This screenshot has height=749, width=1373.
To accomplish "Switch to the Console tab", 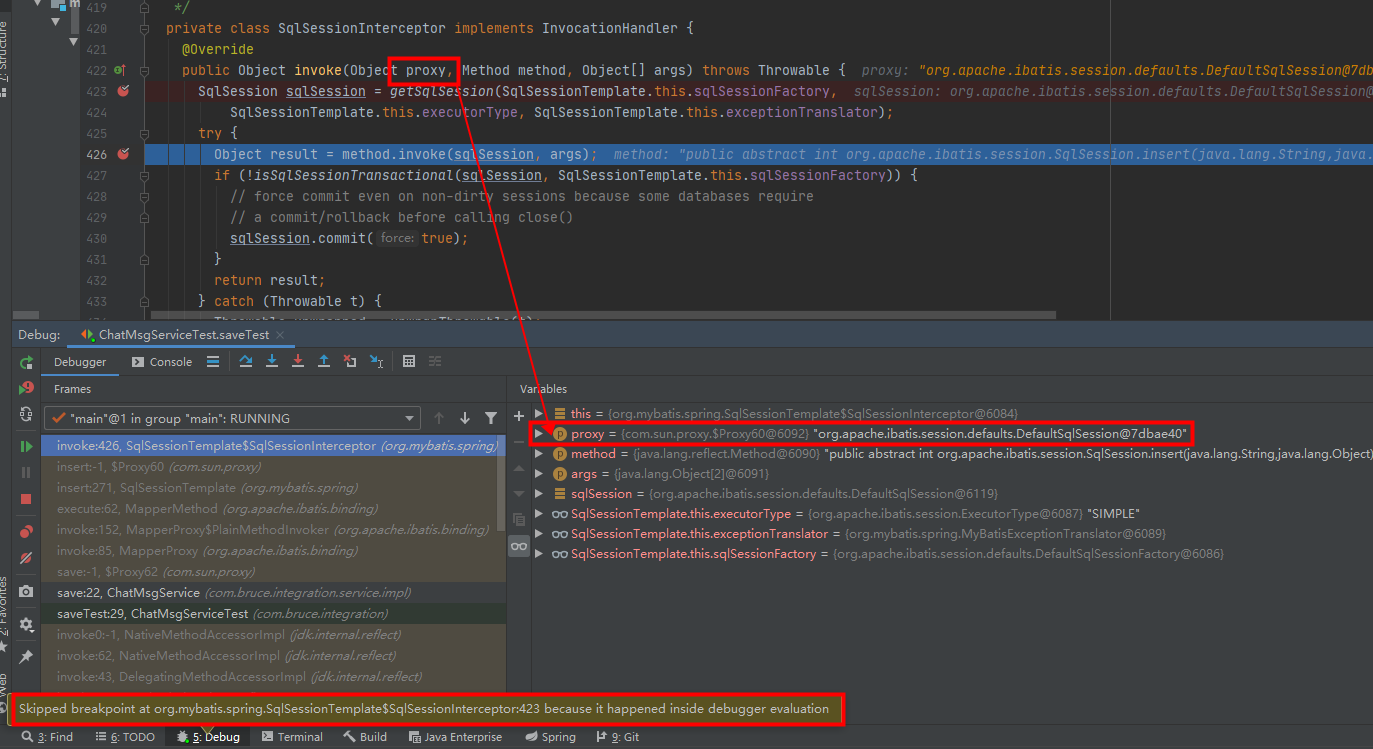I will point(162,362).
